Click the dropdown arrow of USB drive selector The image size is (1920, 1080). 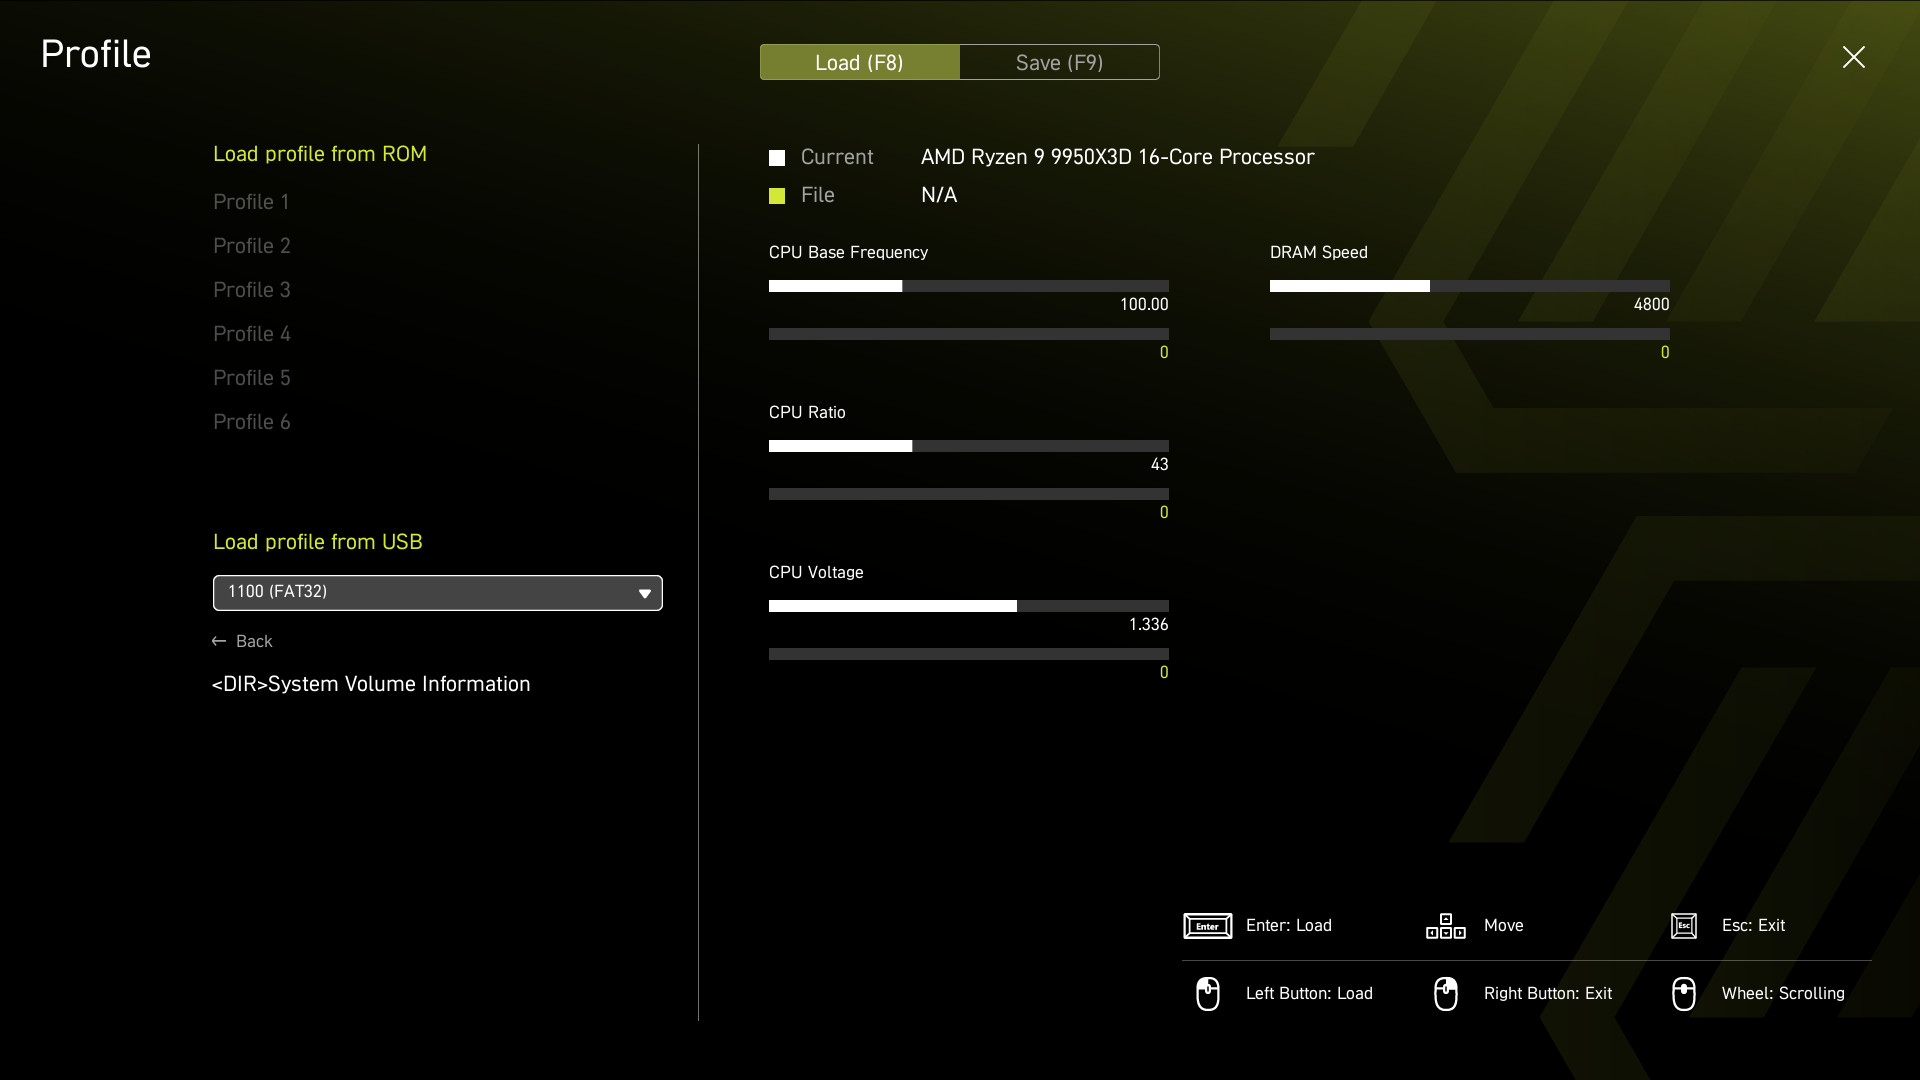(x=645, y=594)
